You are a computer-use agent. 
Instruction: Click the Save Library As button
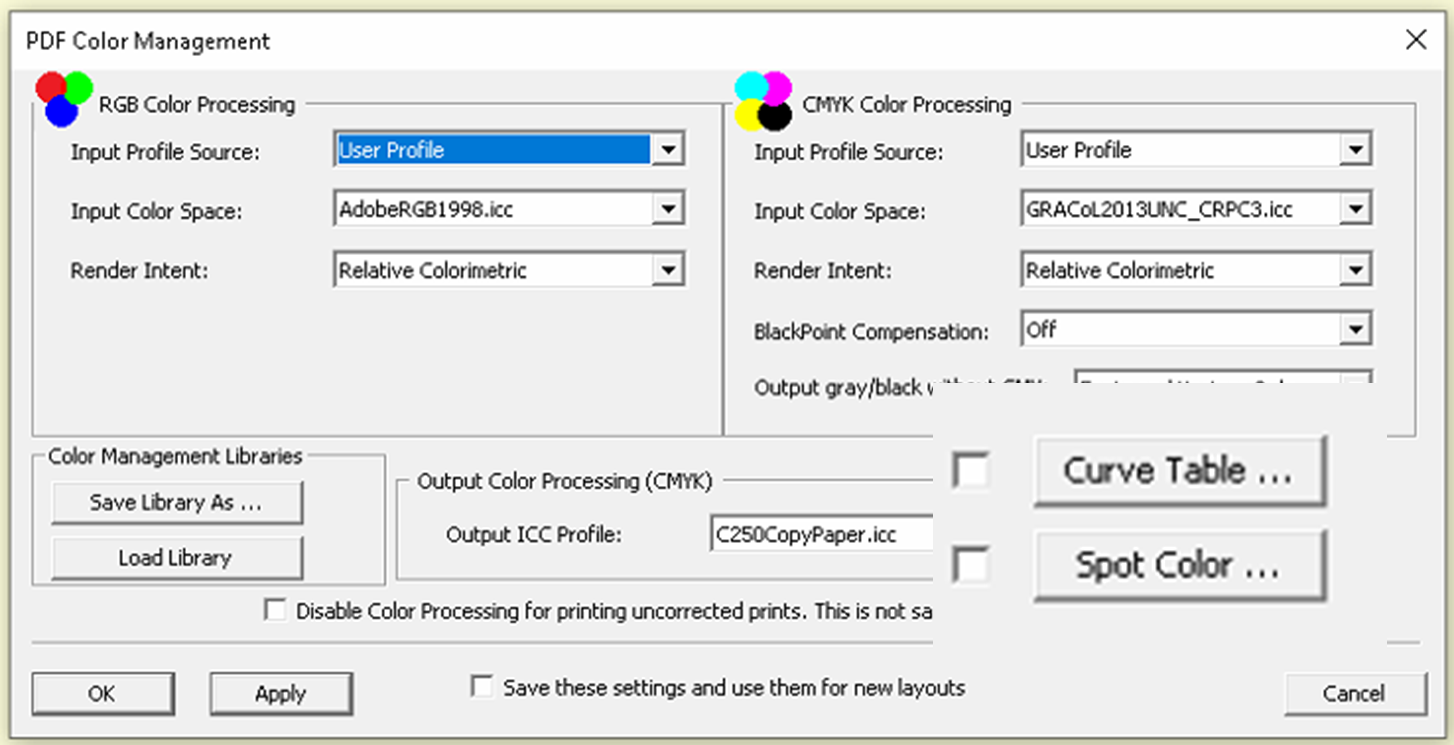(176, 502)
